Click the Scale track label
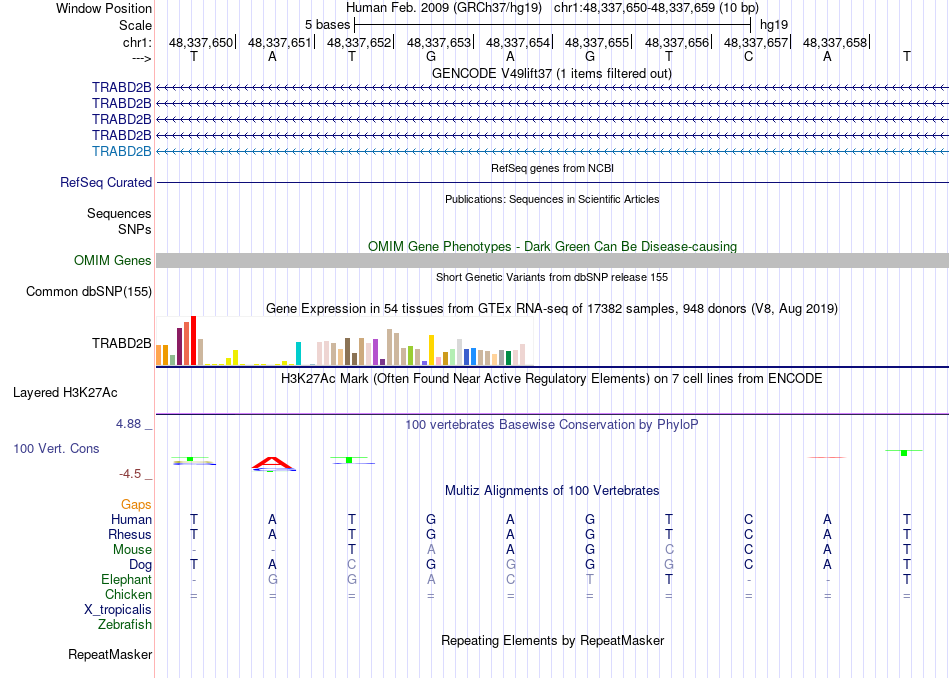The image size is (950, 678). pyautogui.click(x=135, y=25)
